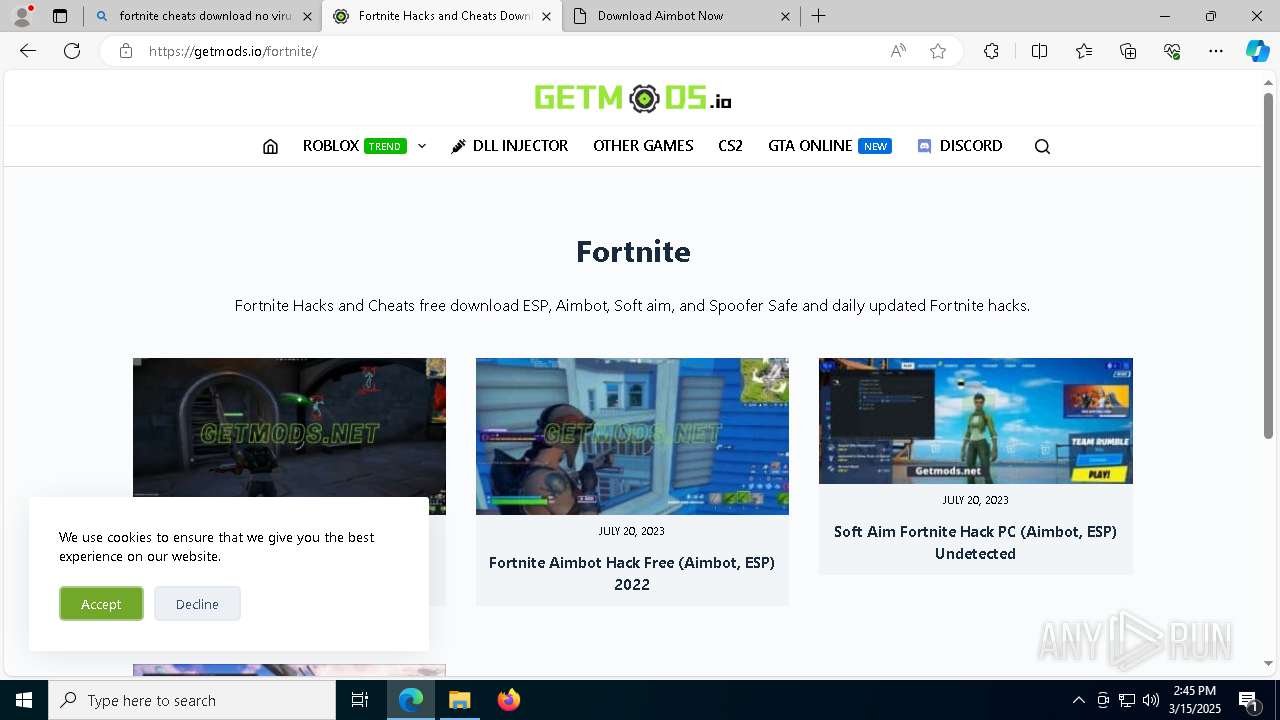Open the tab actions menu icon
The width and height of the screenshot is (1280, 720).
coord(60,16)
